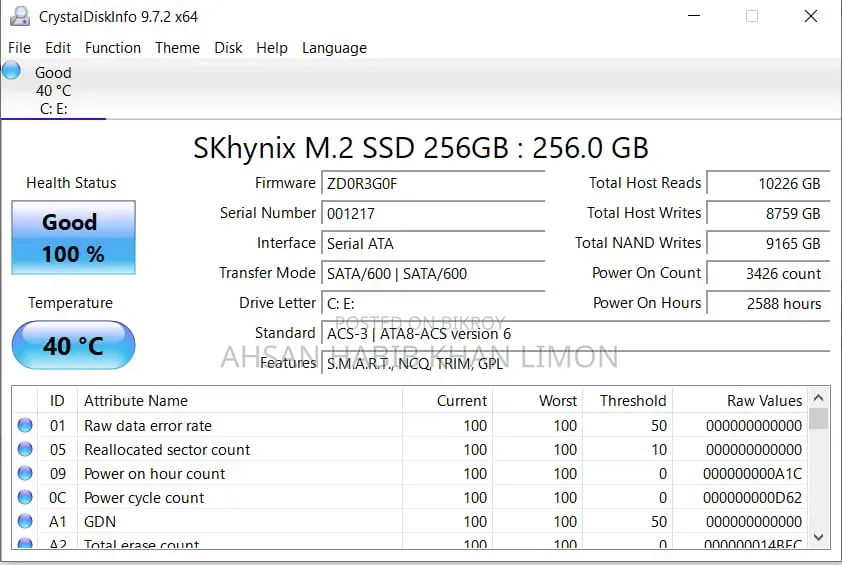Image resolution: width=842 pixels, height=565 pixels.
Task: Click the 40 °C temperature button
Action: point(74,345)
